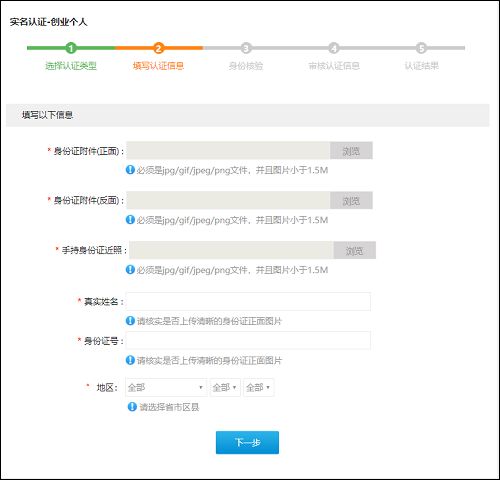Click step 1 circle 选择认证类型
Screen dimensions: 500x480
click(x=71, y=48)
